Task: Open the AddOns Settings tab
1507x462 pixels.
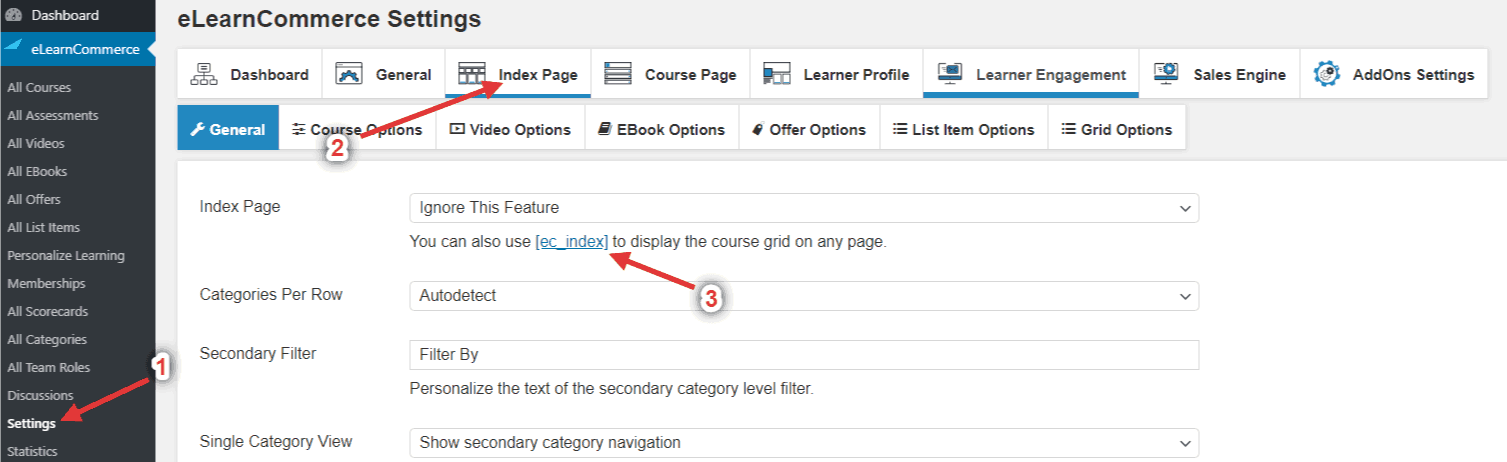Action: [1394, 74]
